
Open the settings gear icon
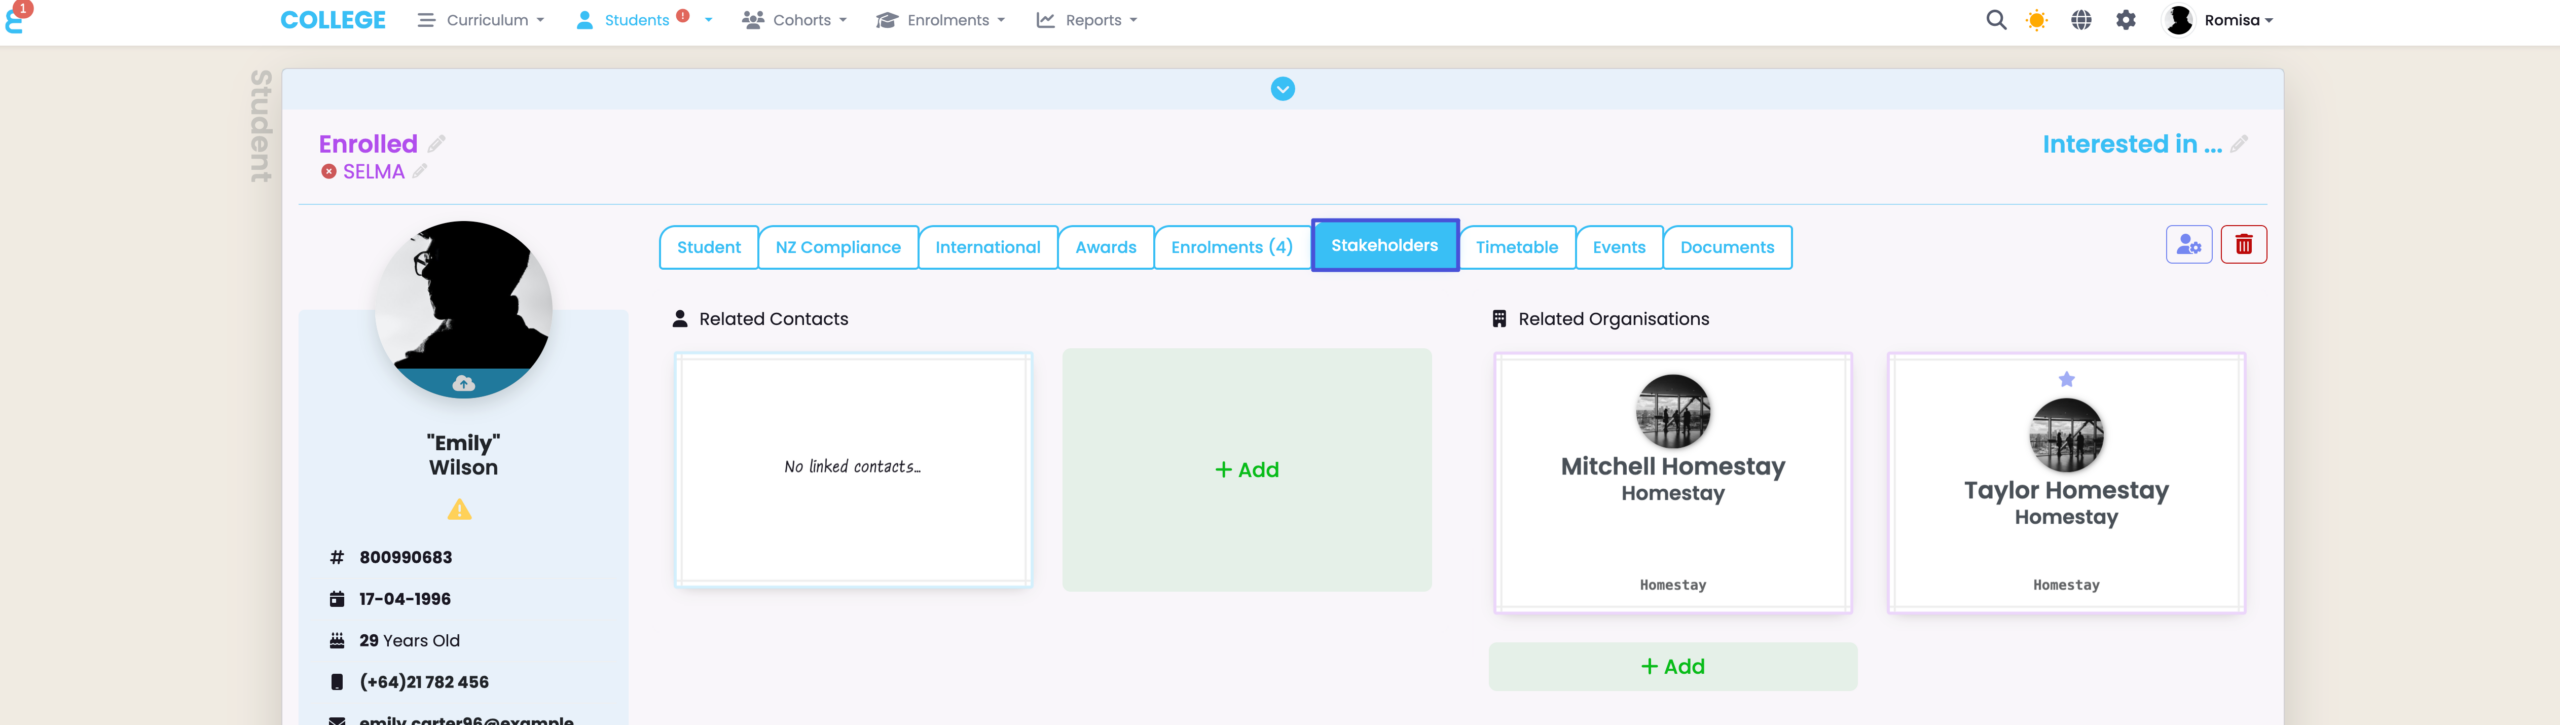click(x=2126, y=20)
